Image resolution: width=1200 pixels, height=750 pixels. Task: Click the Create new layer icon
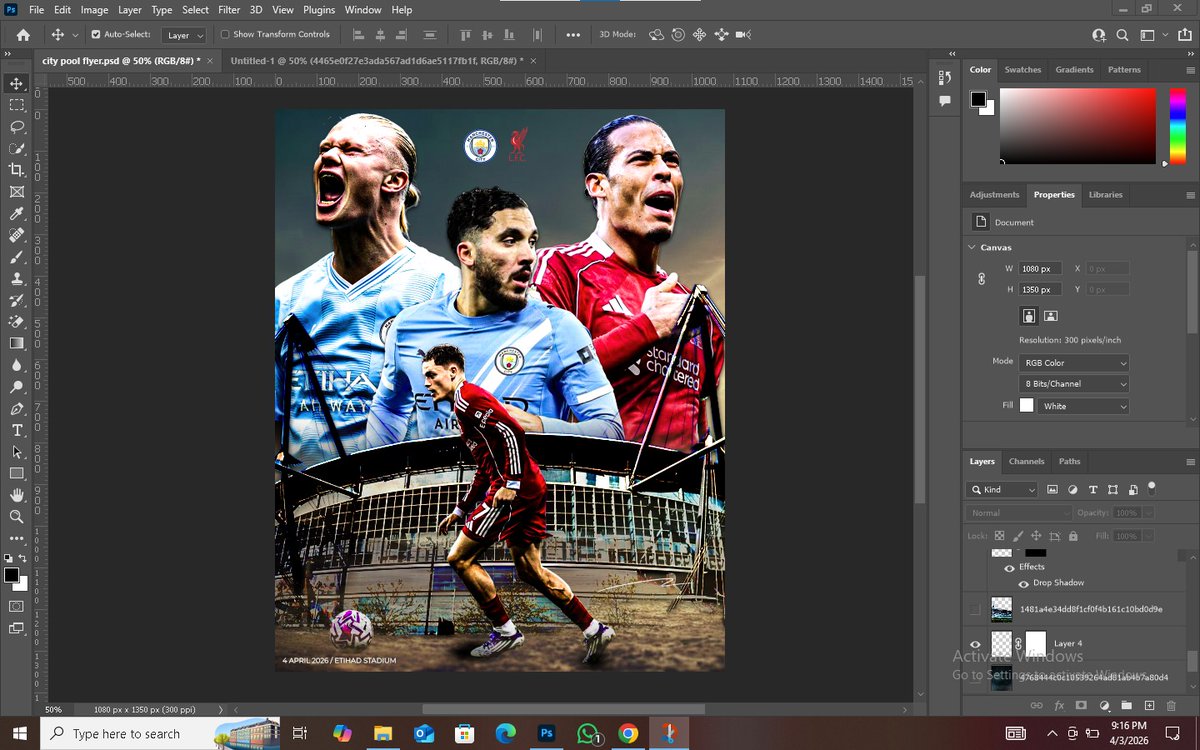[1150, 705]
